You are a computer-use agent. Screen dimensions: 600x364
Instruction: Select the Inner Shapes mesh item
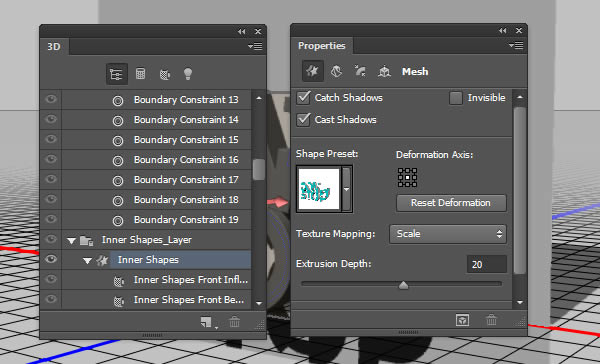pyautogui.click(x=157, y=260)
